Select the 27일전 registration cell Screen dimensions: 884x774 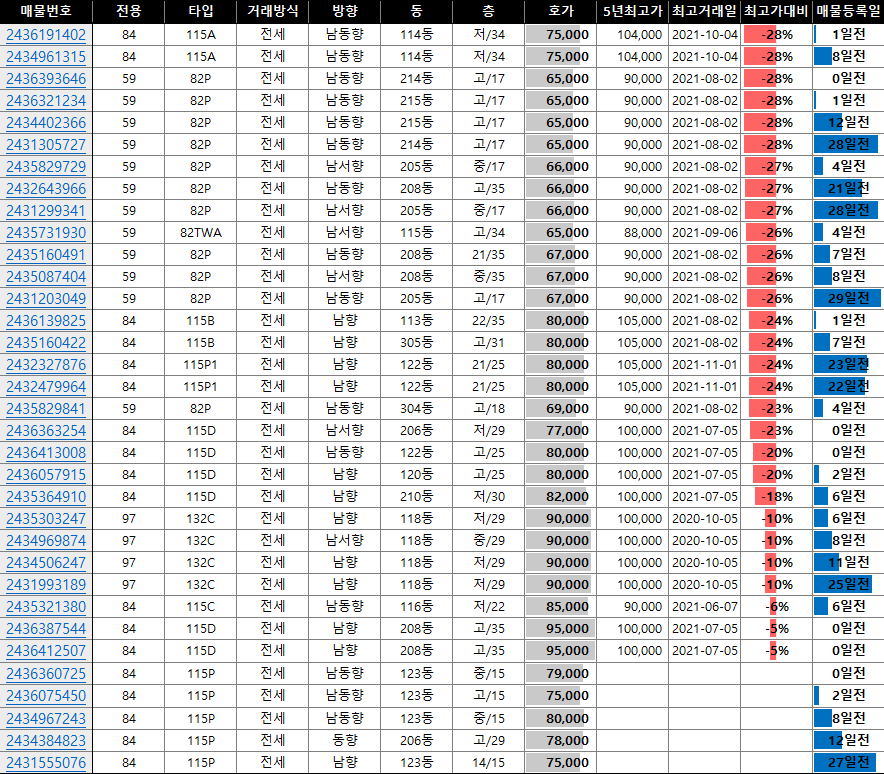tap(848, 763)
